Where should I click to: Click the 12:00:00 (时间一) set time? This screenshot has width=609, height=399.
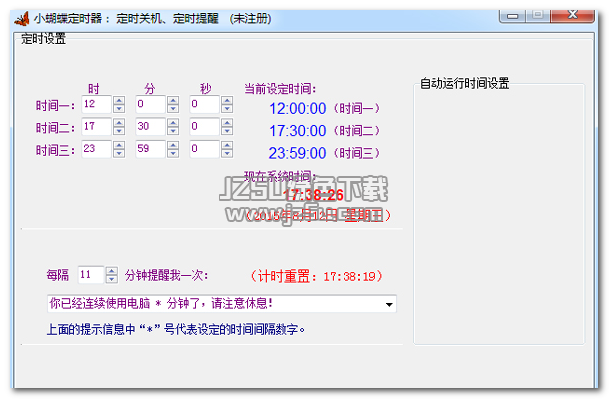pos(324,108)
